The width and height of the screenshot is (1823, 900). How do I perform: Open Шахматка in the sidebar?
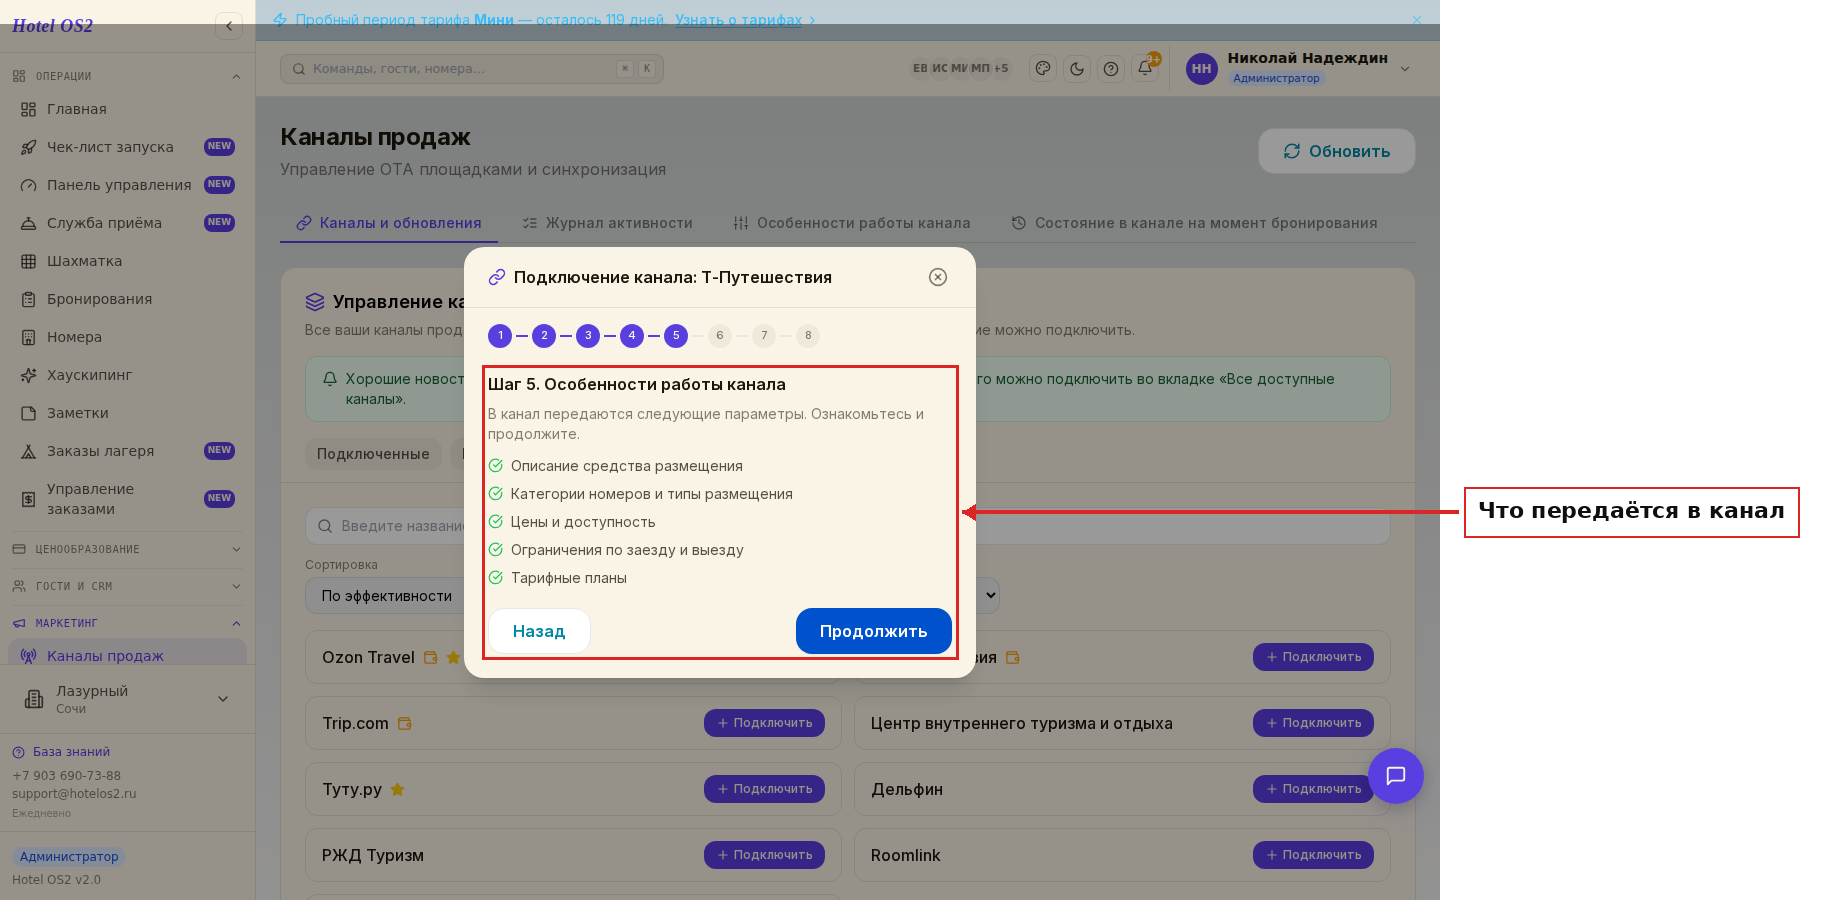(127, 261)
